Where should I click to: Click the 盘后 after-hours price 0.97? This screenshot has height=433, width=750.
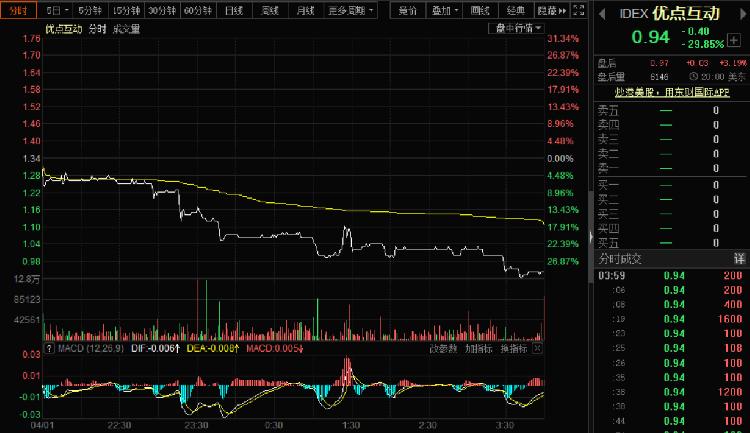660,63
